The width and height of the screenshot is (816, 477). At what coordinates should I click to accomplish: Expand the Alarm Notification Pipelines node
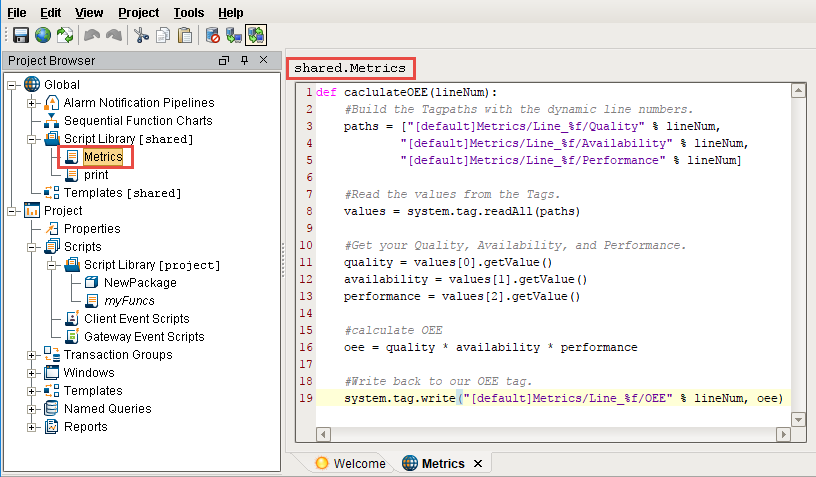click(x=32, y=103)
